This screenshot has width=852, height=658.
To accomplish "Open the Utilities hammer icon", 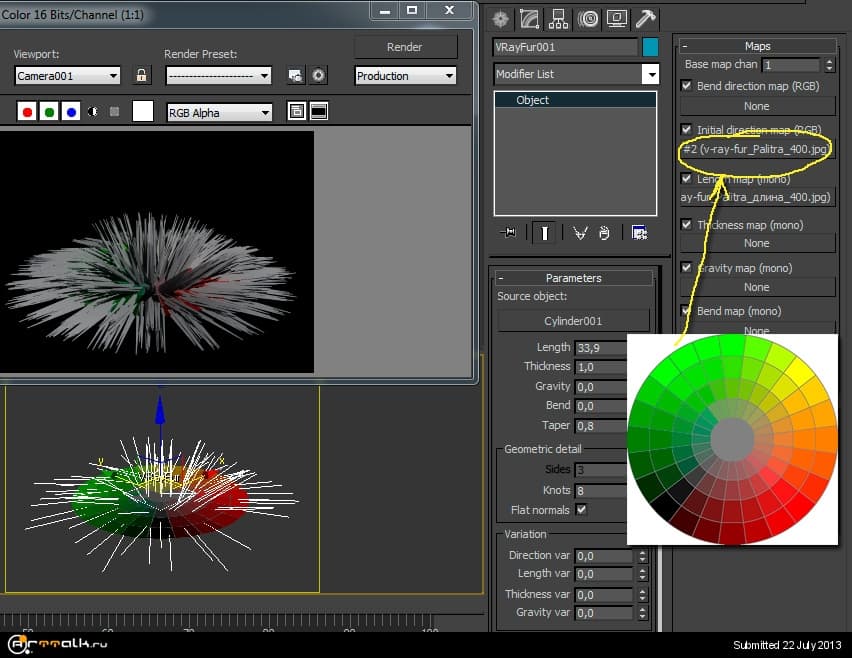I will tap(646, 19).
